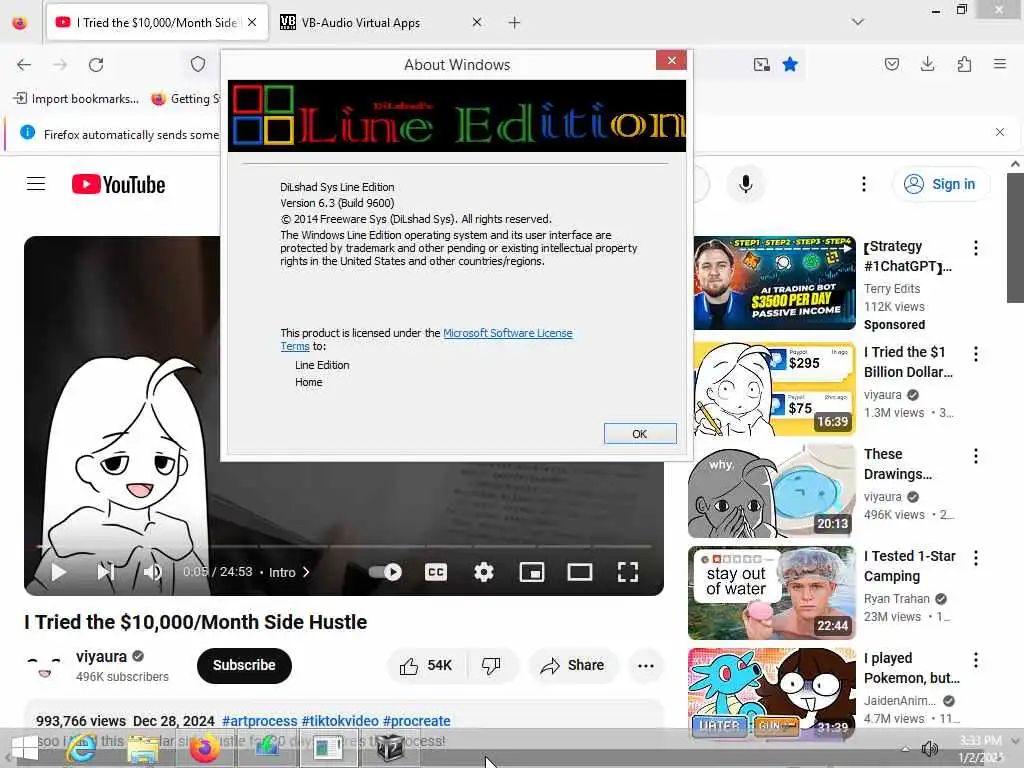The image size is (1024, 768).
Task: Open Save to Pocket
Action: (x=891, y=64)
